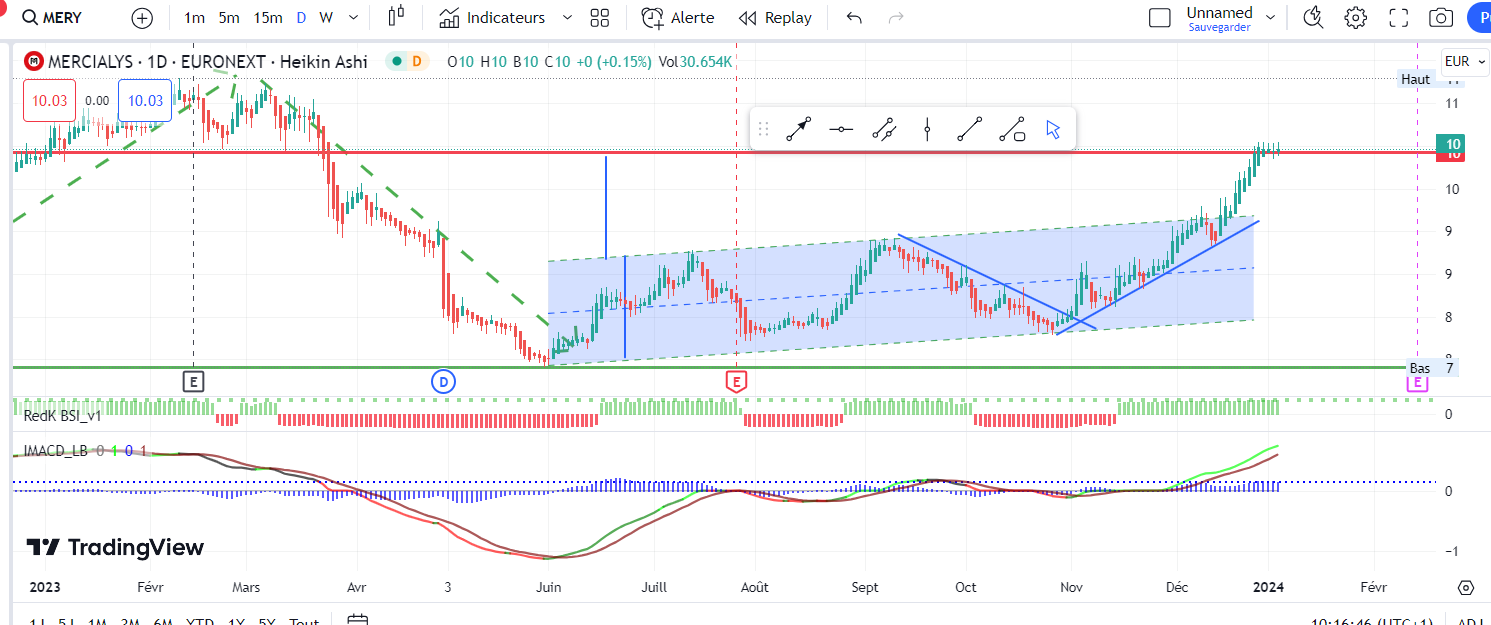Viewport: 1491px width, 625px height.
Task: Select the 5m interval
Action: [x=229, y=18]
